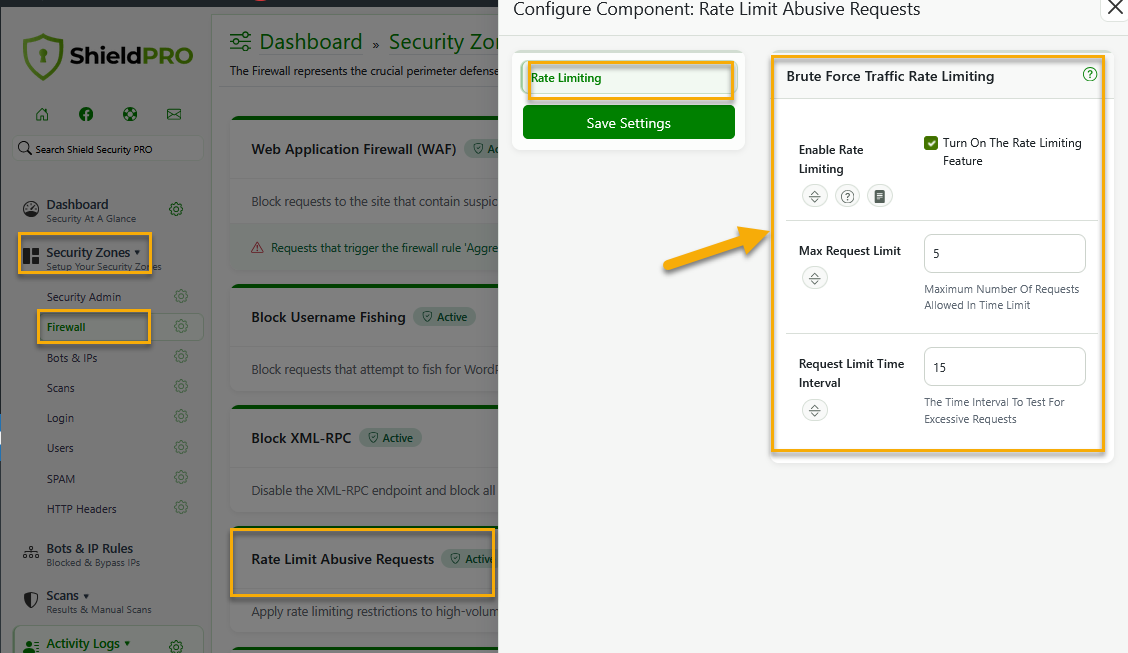Click Request Limit Time Interval arrows icon
1128x653 pixels.
(x=814, y=411)
